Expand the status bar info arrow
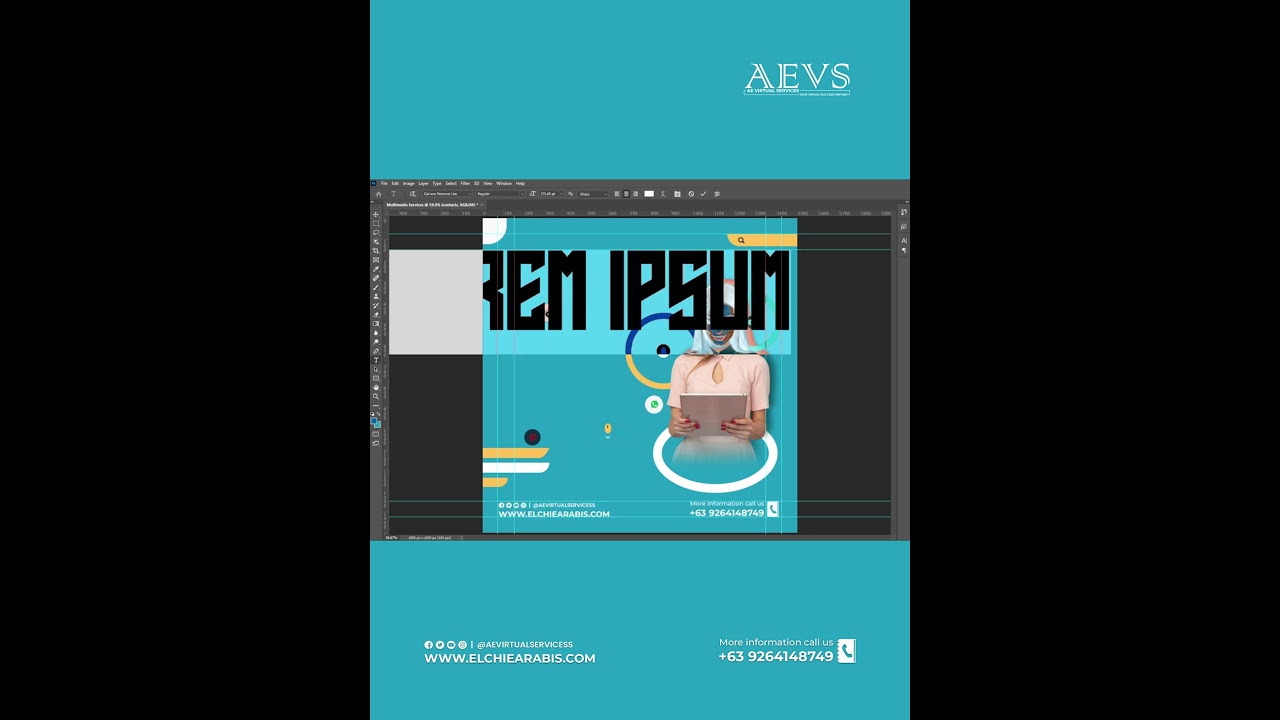The image size is (1280, 720). tap(462, 538)
